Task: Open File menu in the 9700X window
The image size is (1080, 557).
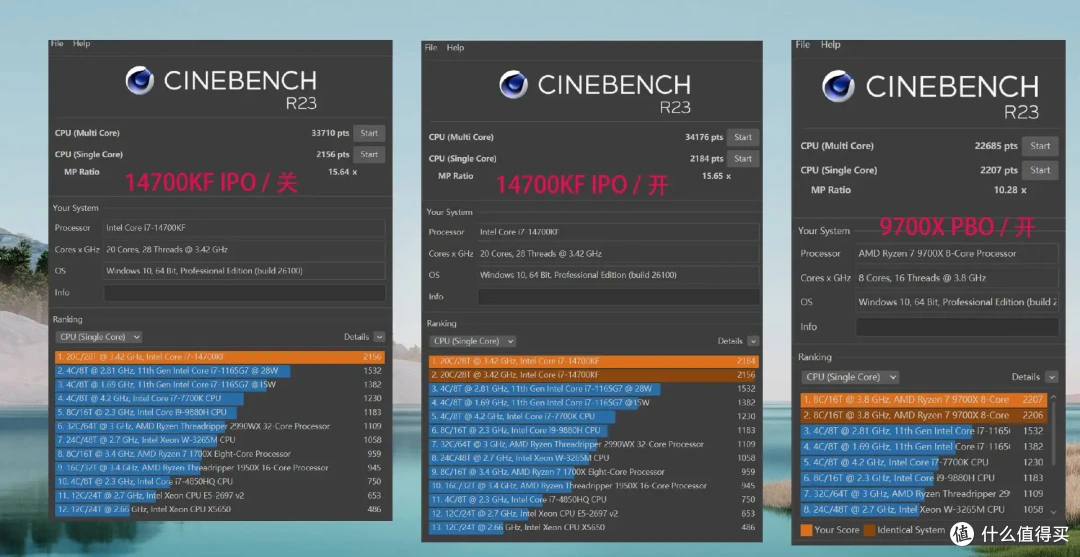Action: [x=802, y=44]
